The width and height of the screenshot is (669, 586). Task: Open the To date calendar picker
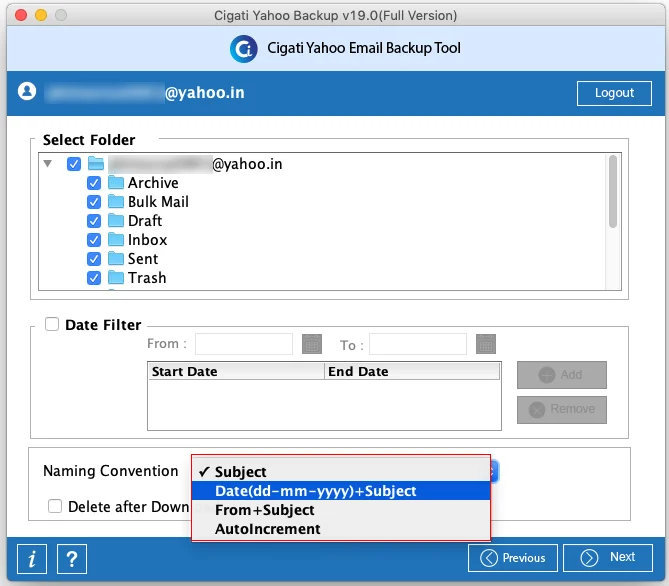(486, 344)
